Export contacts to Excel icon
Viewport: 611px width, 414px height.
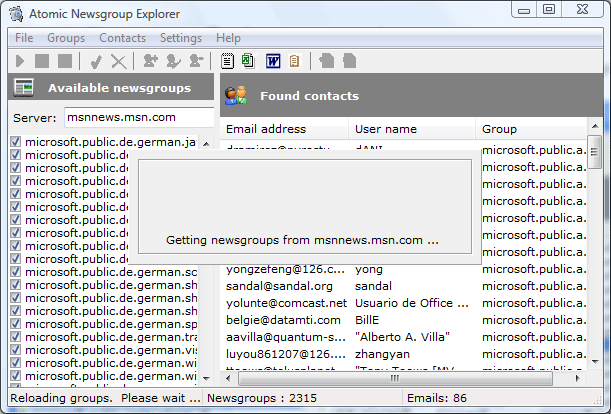pos(248,61)
